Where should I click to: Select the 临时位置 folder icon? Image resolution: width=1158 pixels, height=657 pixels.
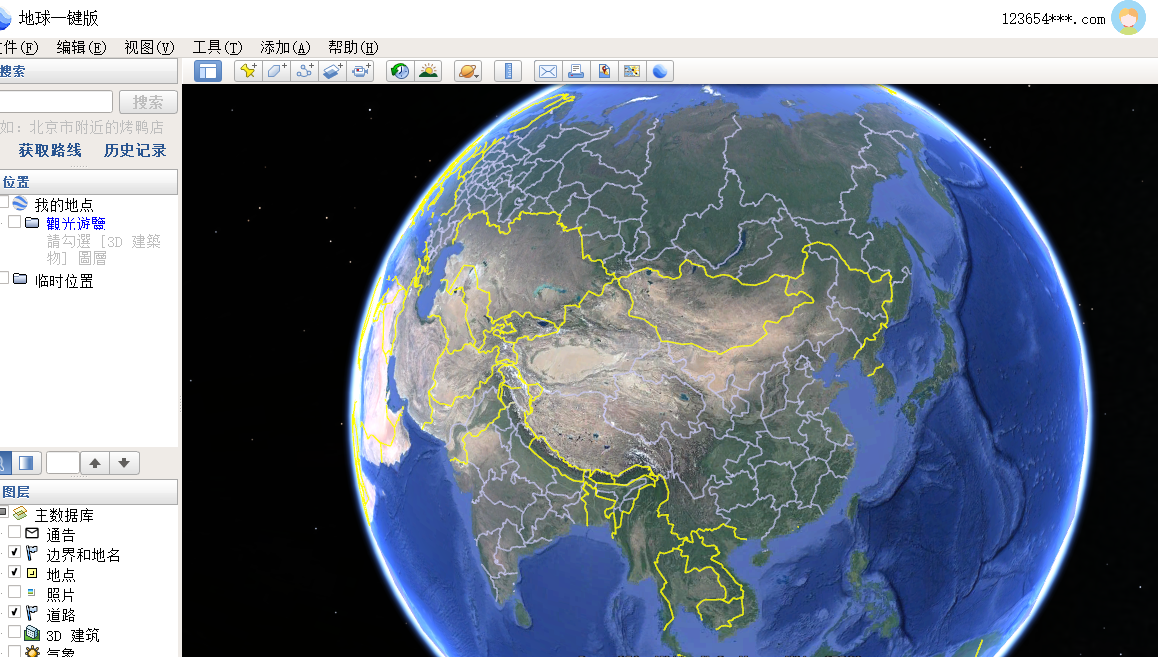(21, 279)
